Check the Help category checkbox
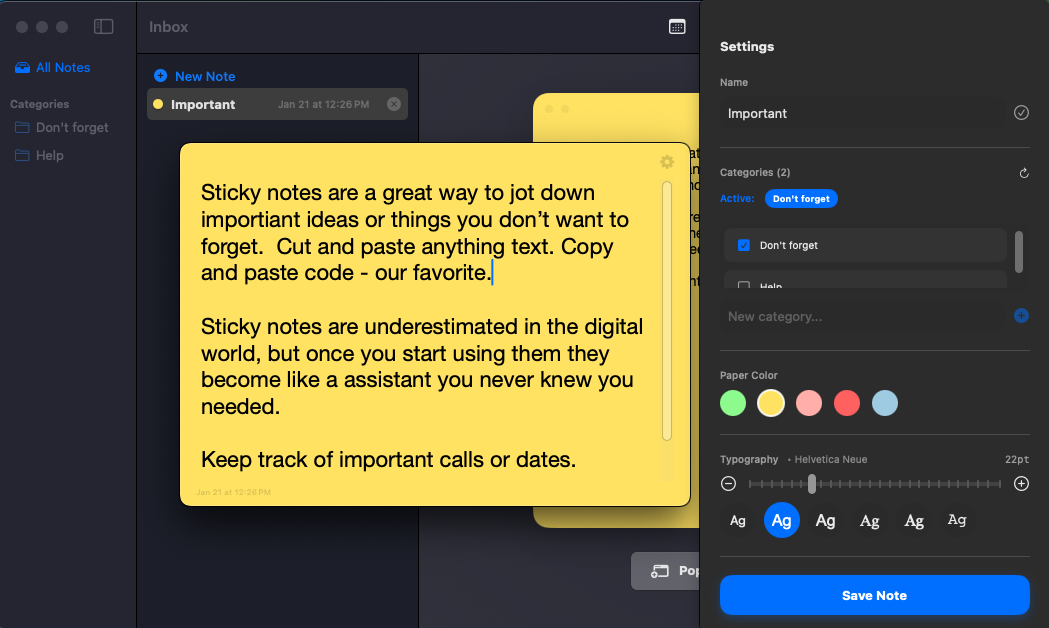 click(x=744, y=286)
